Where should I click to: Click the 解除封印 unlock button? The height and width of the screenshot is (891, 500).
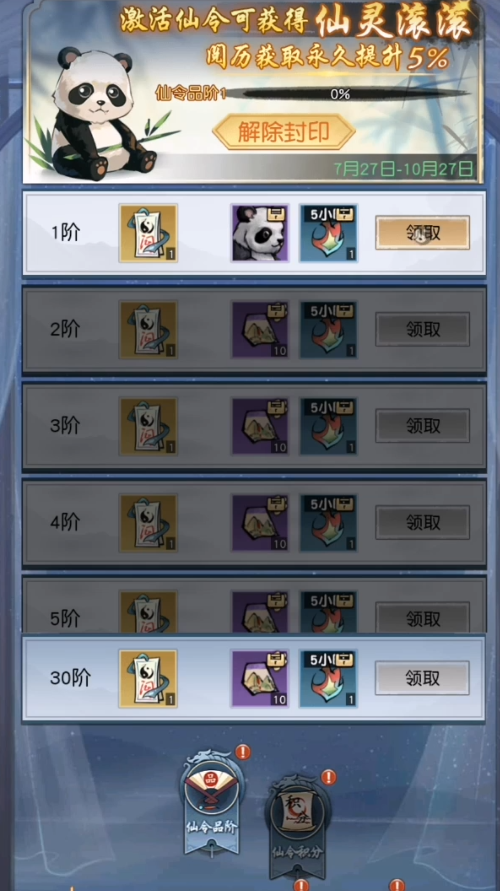coord(284,132)
